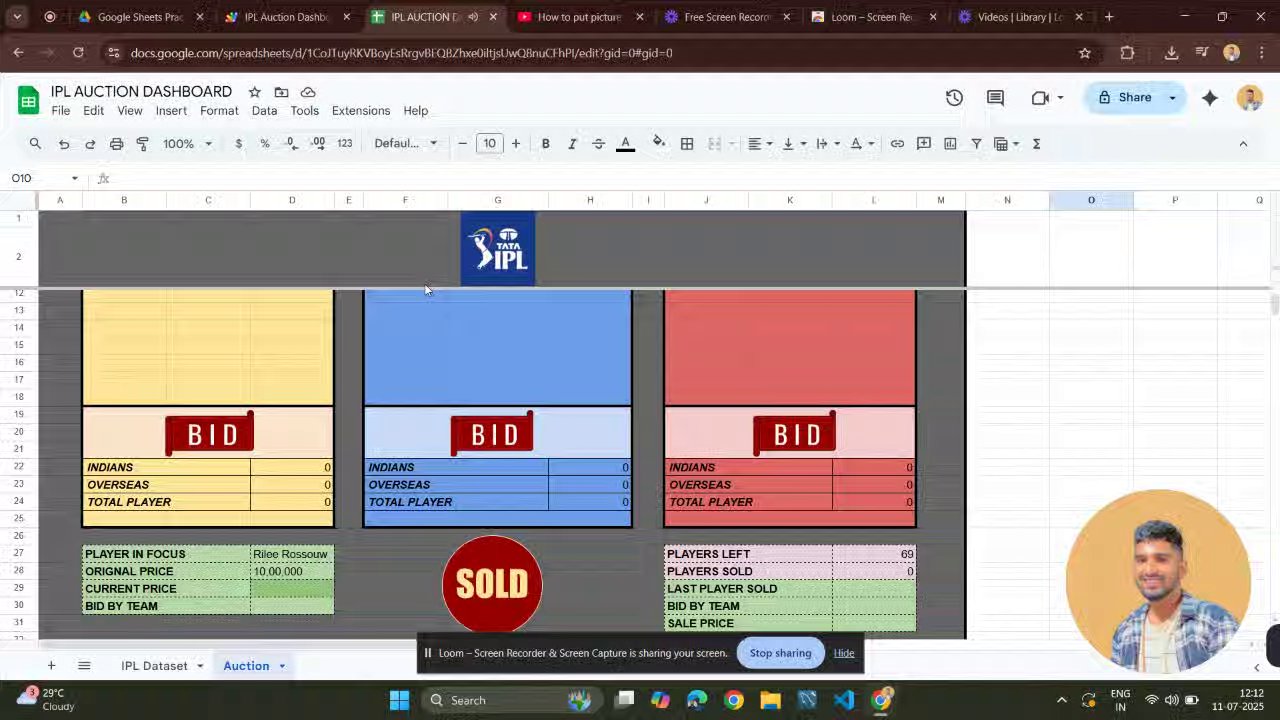This screenshot has height=720, width=1280.
Task: Insert a chart
Action: point(950,144)
